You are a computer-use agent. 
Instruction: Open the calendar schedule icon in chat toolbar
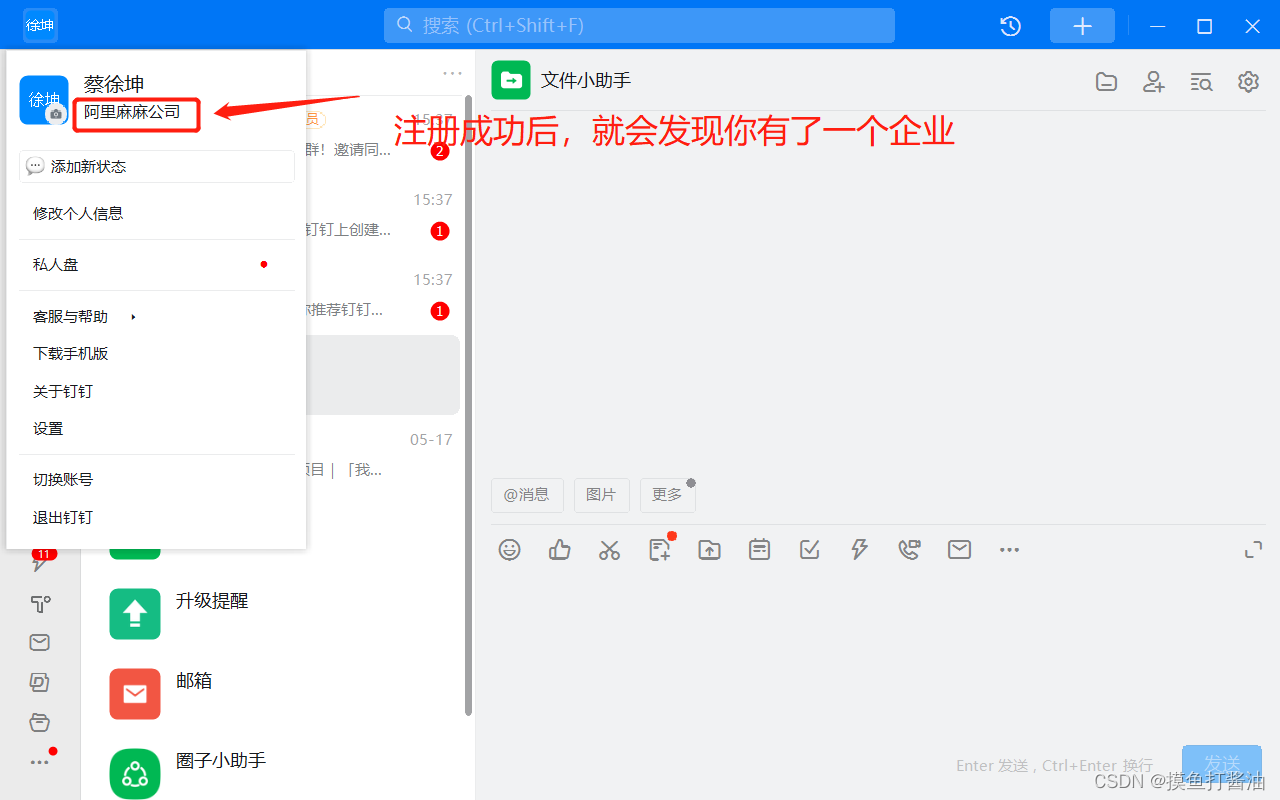[x=760, y=549]
